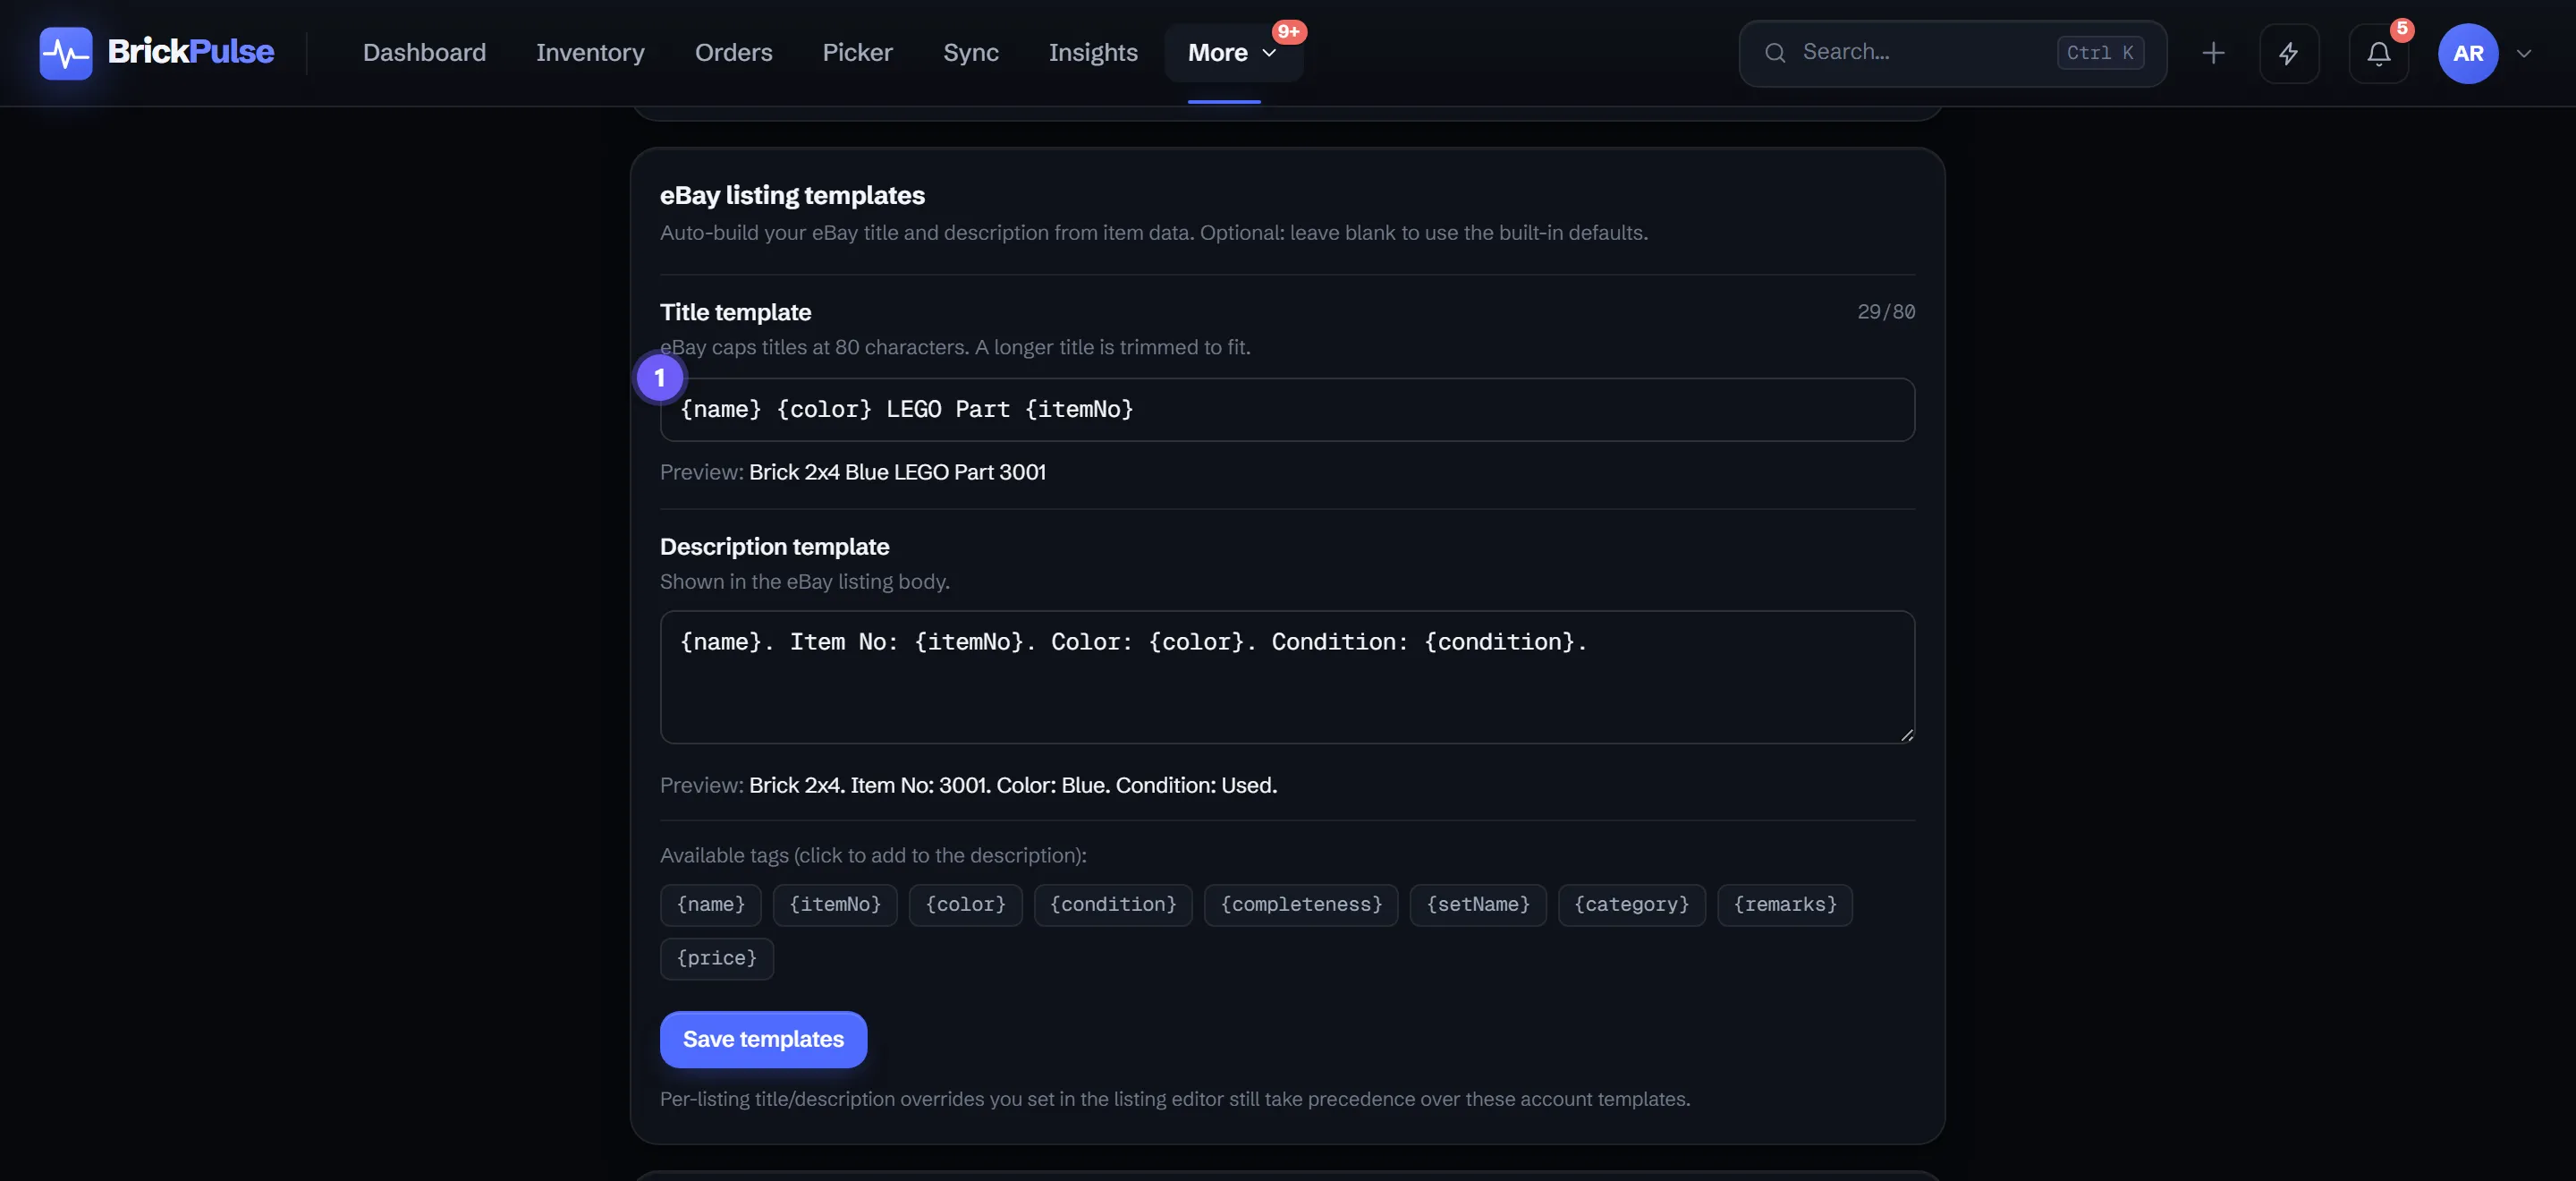Open the More dropdown menu
The height and width of the screenshot is (1181, 2576).
coord(1233,53)
